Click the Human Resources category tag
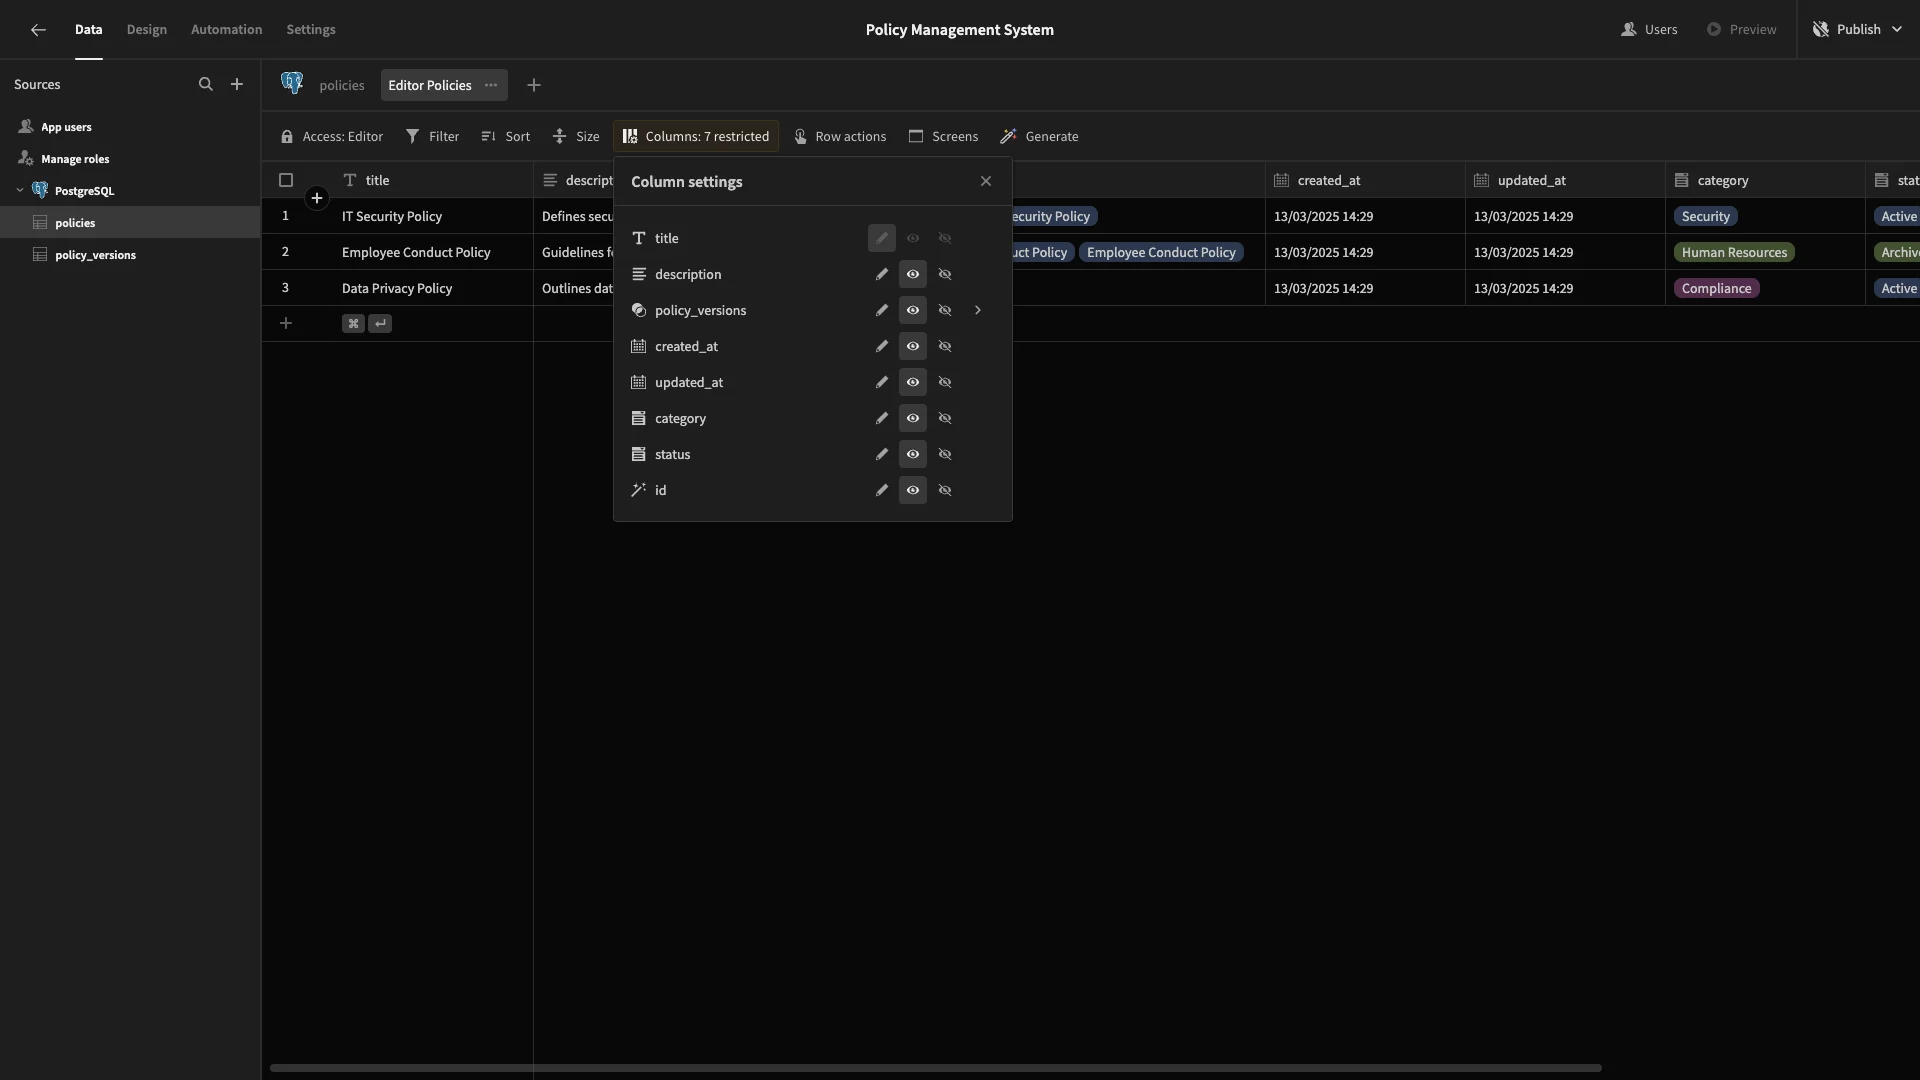This screenshot has width=1920, height=1080. pos(1734,253)
